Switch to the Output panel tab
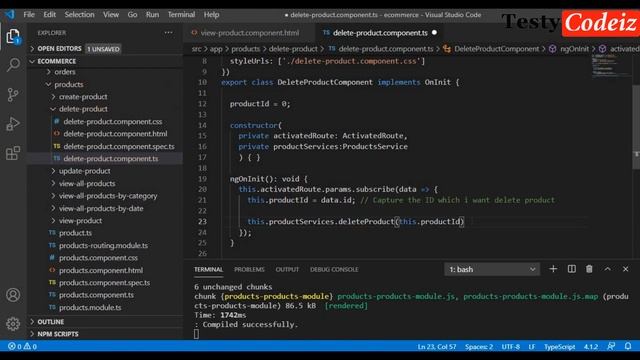 (x=287, y=269)
